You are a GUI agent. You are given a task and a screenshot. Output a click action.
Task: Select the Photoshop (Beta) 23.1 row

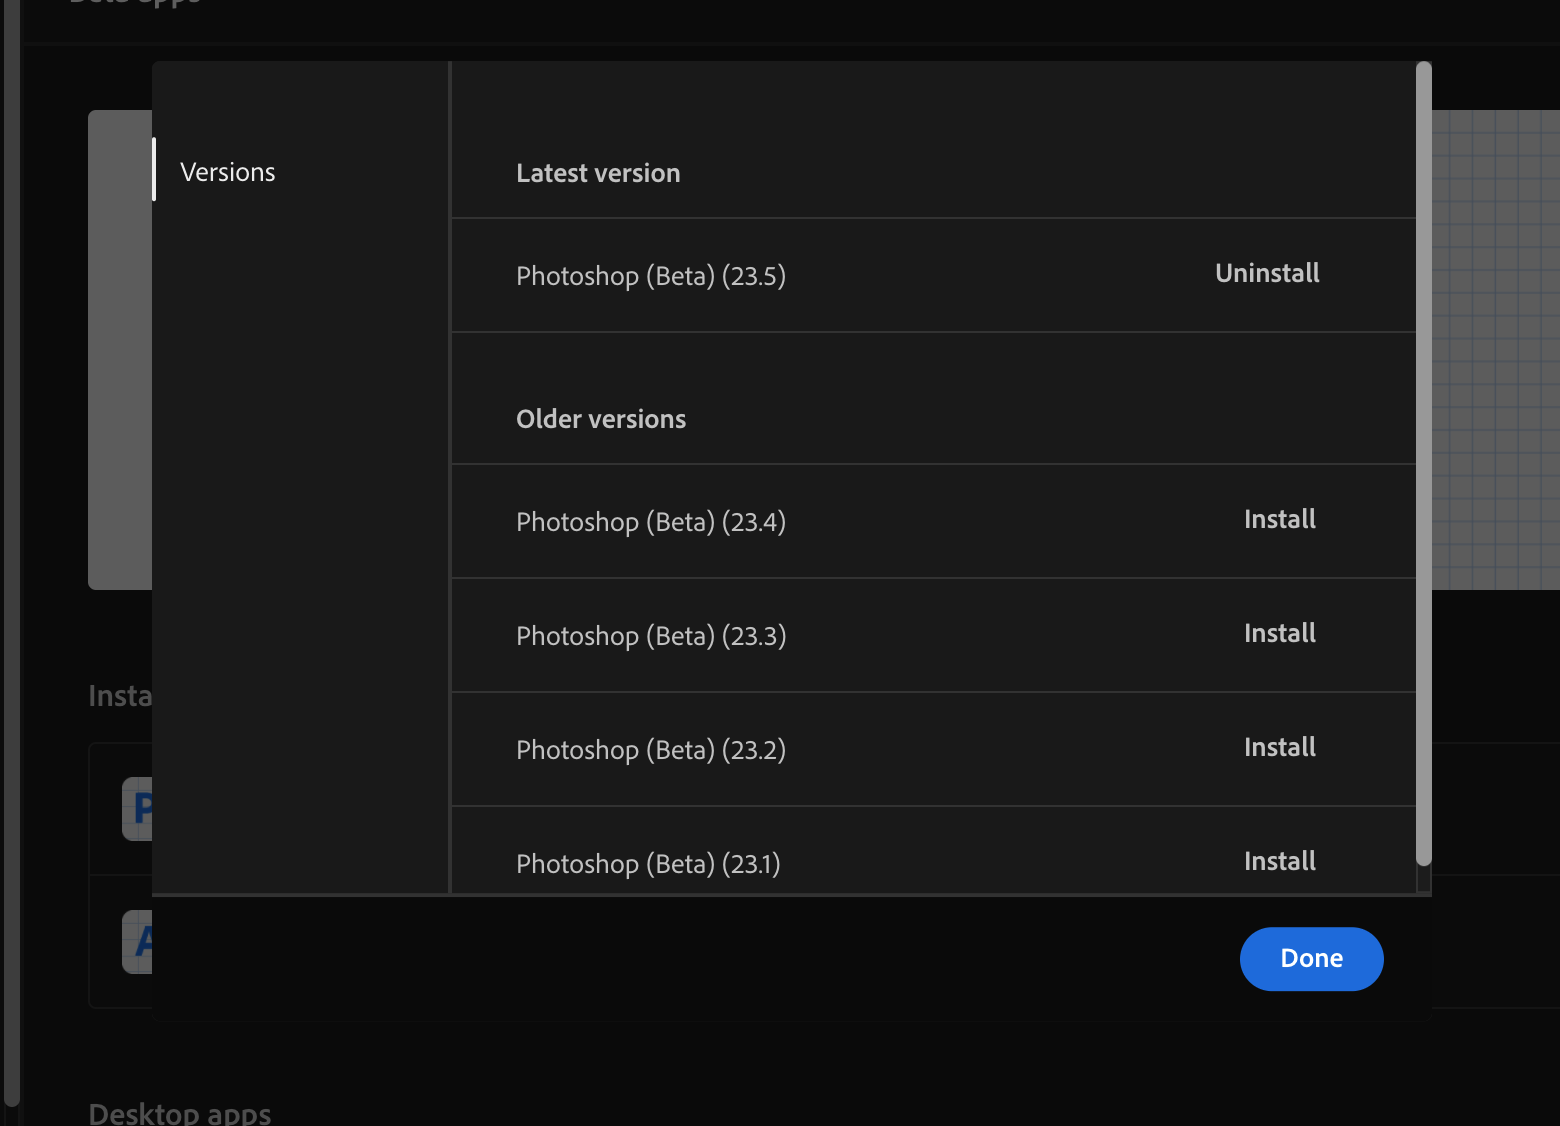click(648, 863)
